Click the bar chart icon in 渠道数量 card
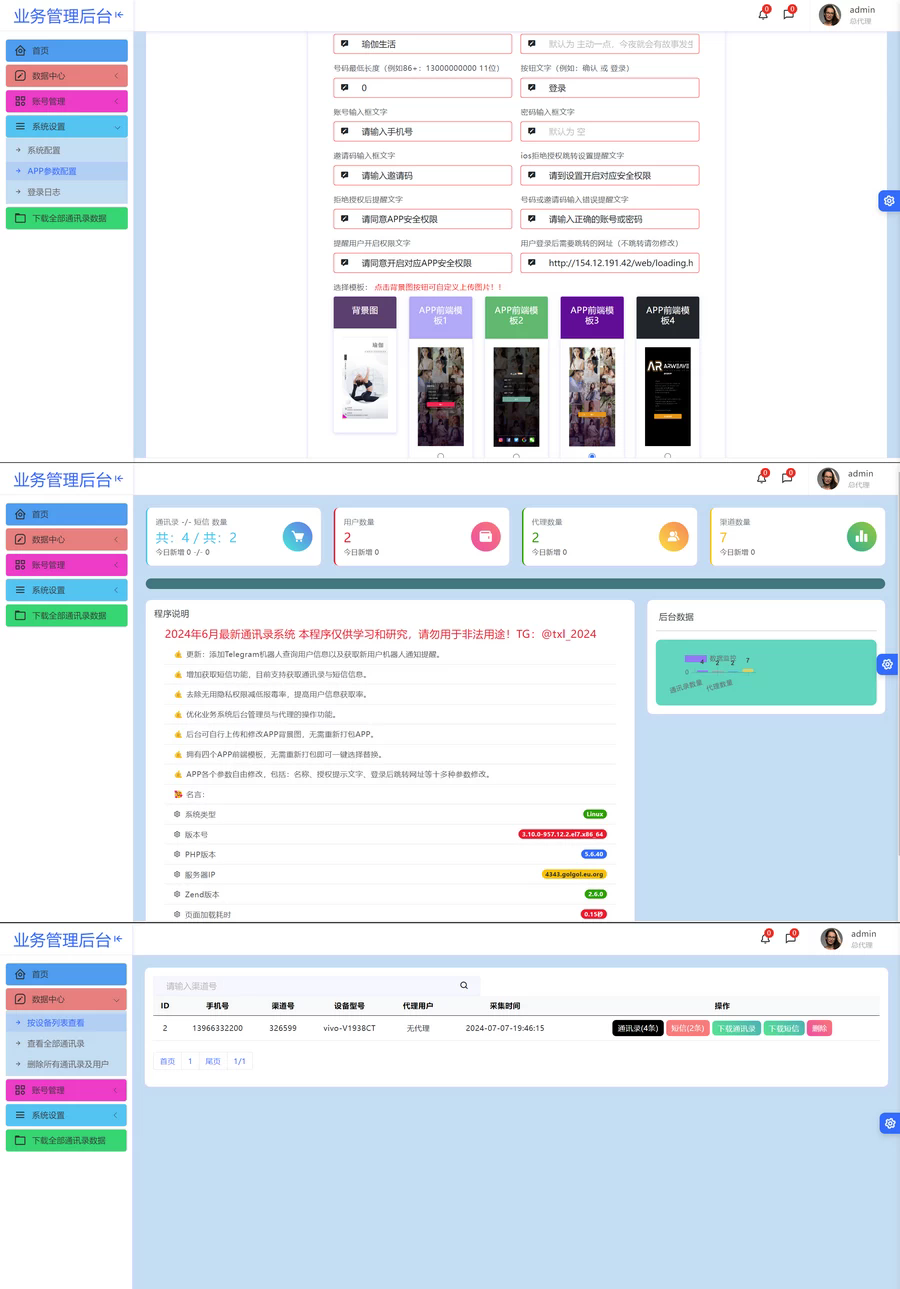The height and width of the screenshot is (1289, 900). [x=861, y=537]
